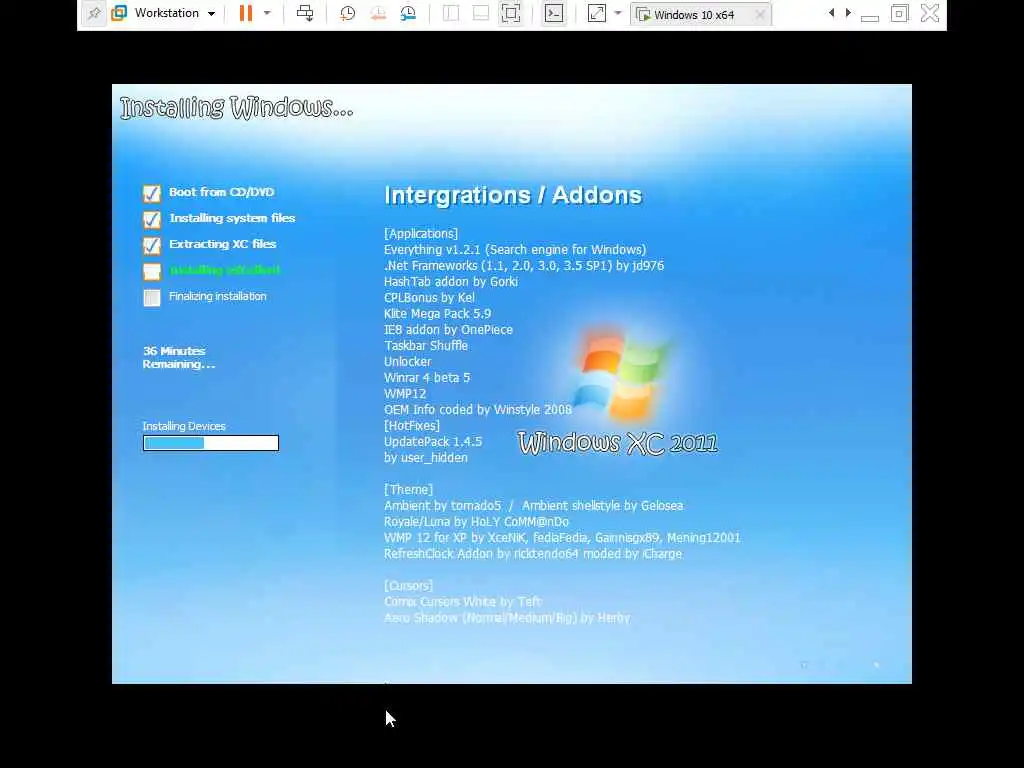Screen dimensions: 1024x768
Task: Pause the virtual machine
Action: [246, 13]
